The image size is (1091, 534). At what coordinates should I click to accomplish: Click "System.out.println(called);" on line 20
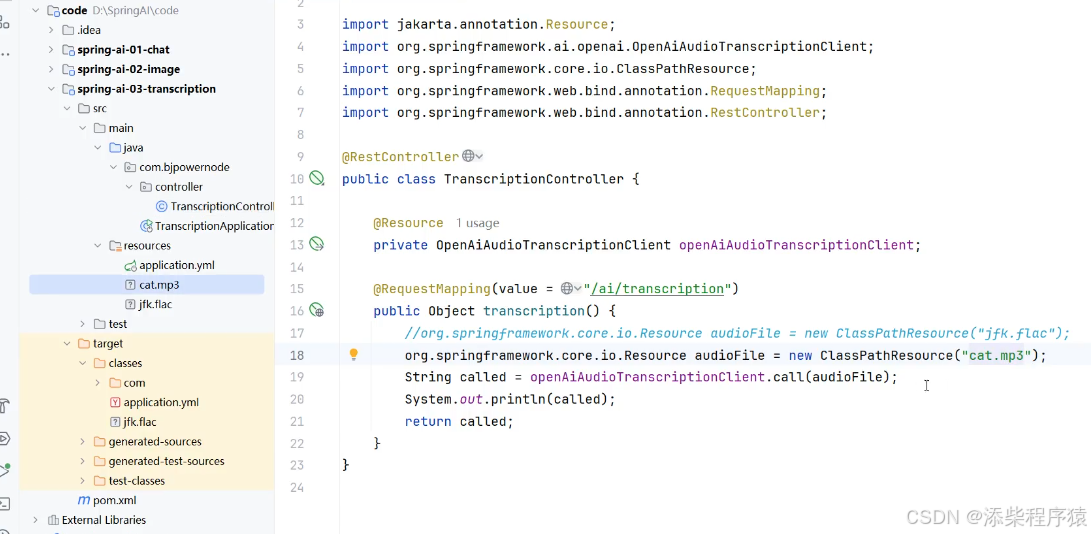(510, 399)
